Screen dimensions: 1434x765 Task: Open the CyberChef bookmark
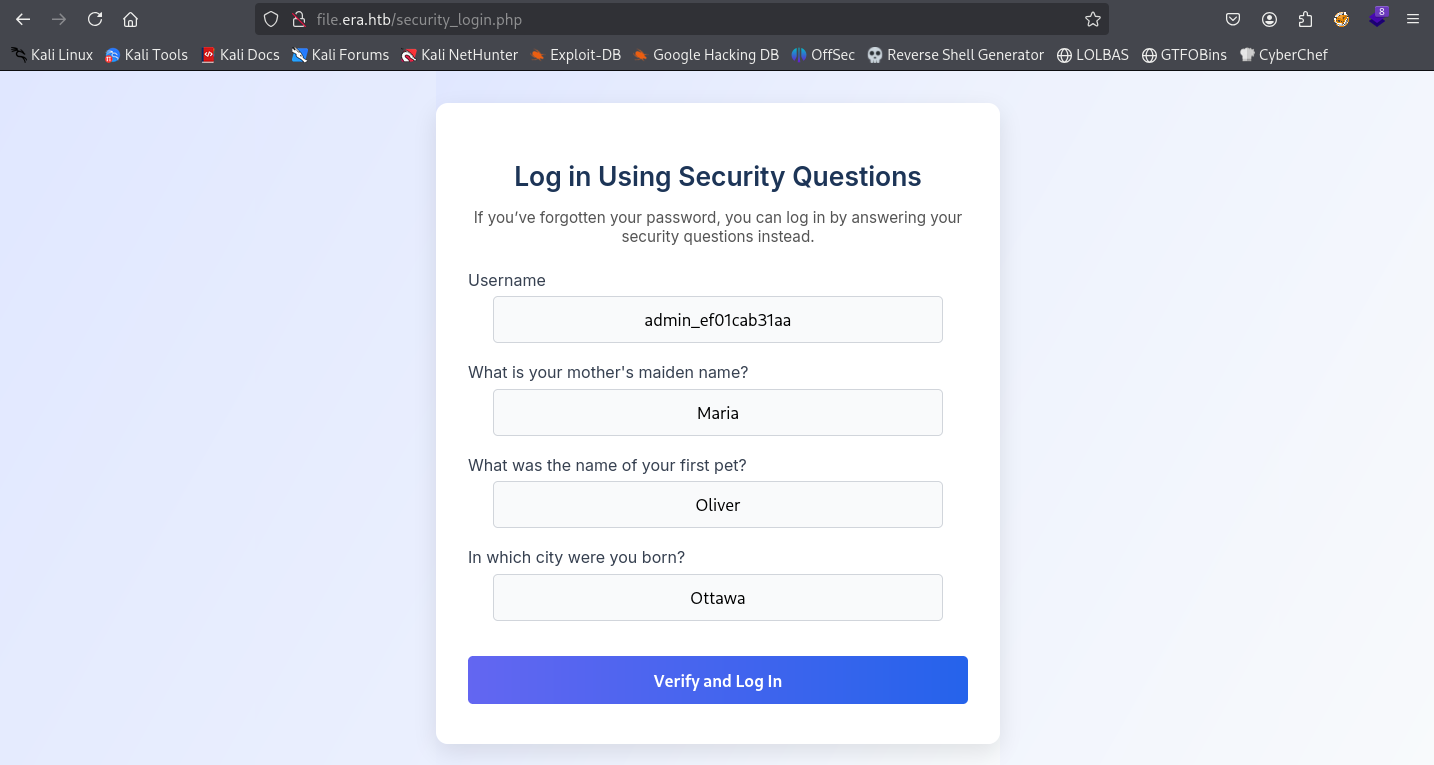pos(1283,55)
